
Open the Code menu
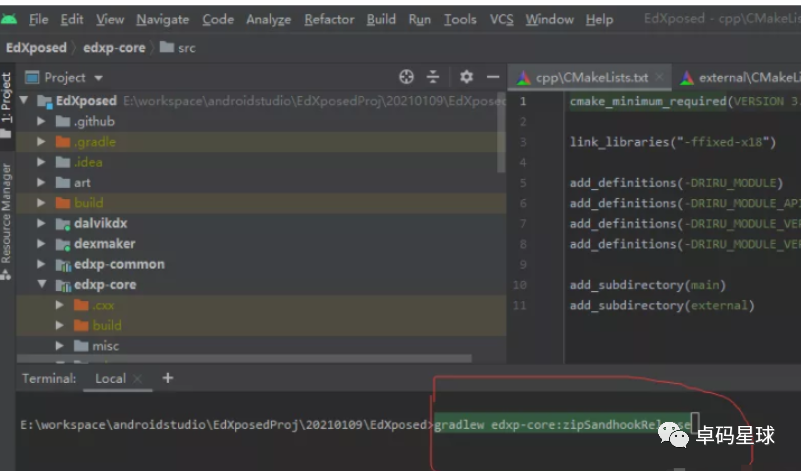click(x=218, y=19)
